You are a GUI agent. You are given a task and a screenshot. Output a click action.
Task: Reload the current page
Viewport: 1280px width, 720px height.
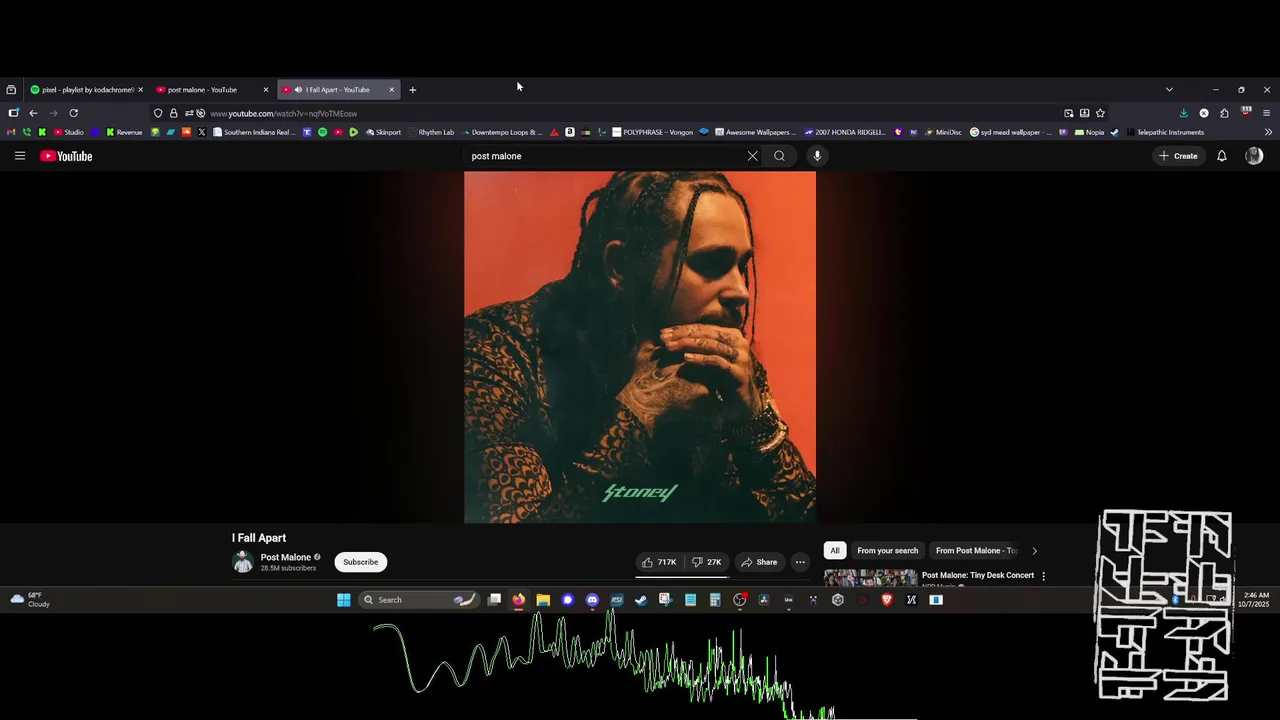pyautogui.click(x=73, y=113)
